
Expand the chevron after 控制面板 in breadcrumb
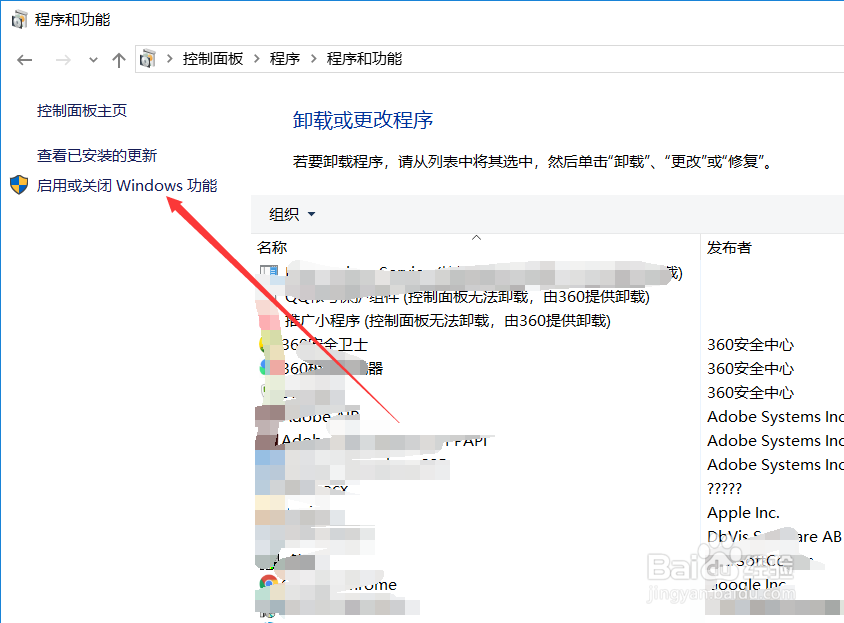click(x=257, y=58)
